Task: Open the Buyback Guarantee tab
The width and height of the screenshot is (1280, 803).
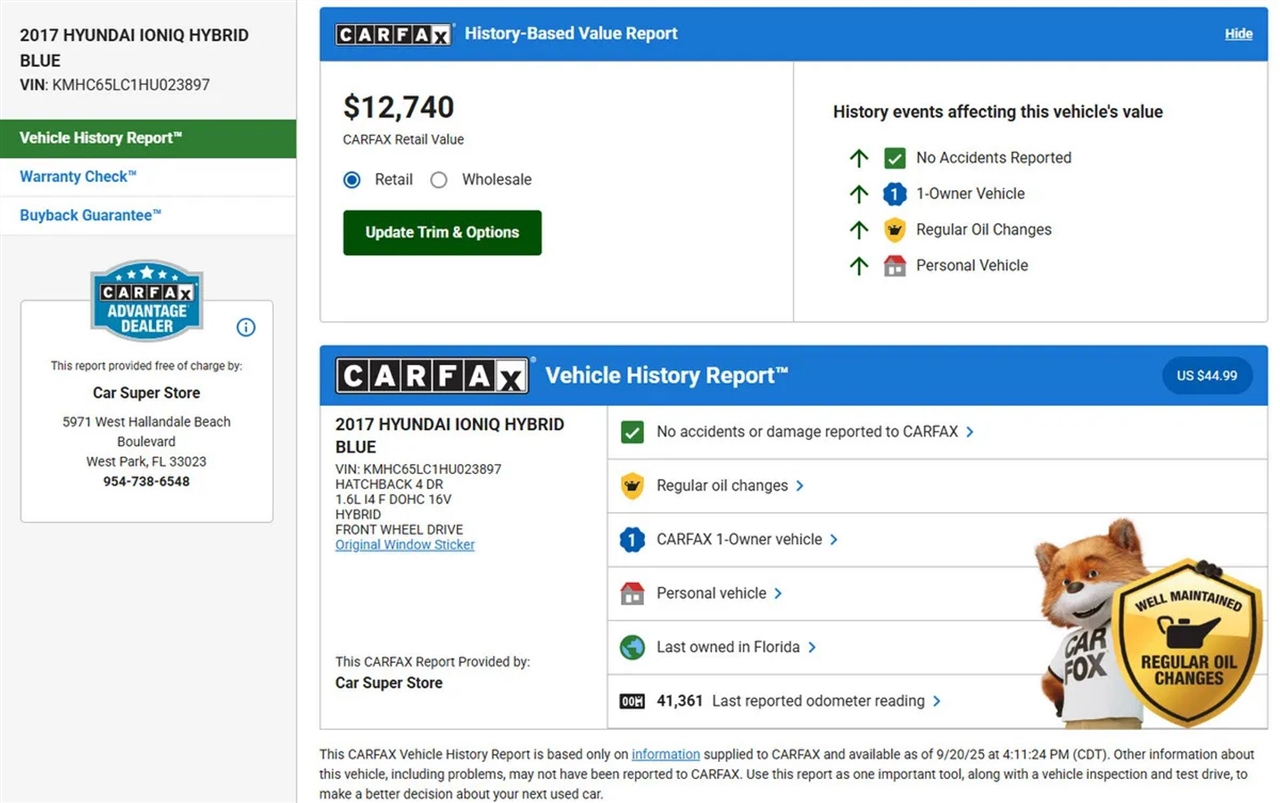Action: click(x=90, y=215)
